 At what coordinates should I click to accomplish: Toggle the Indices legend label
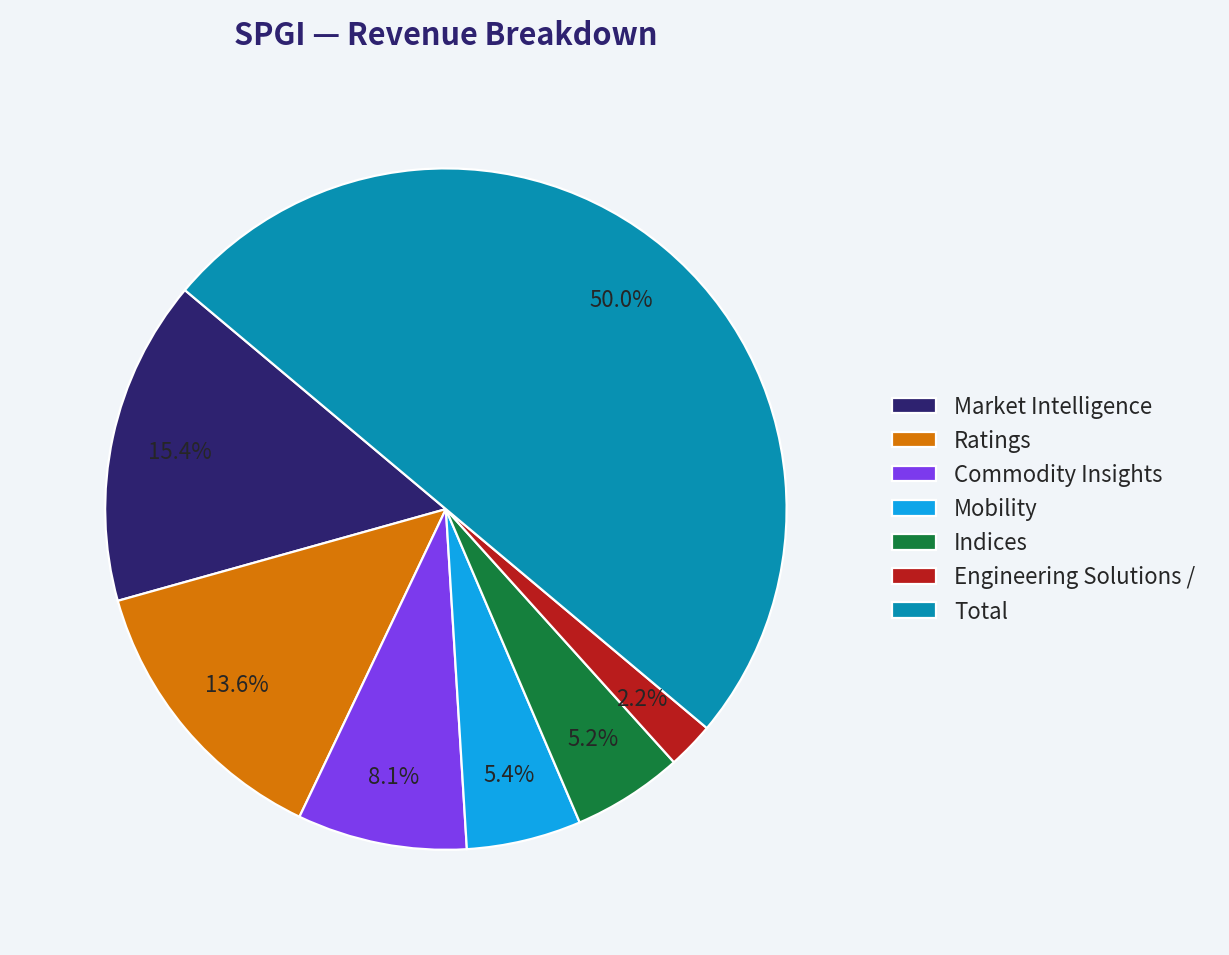pyautogui.click(x=990, y=542)
